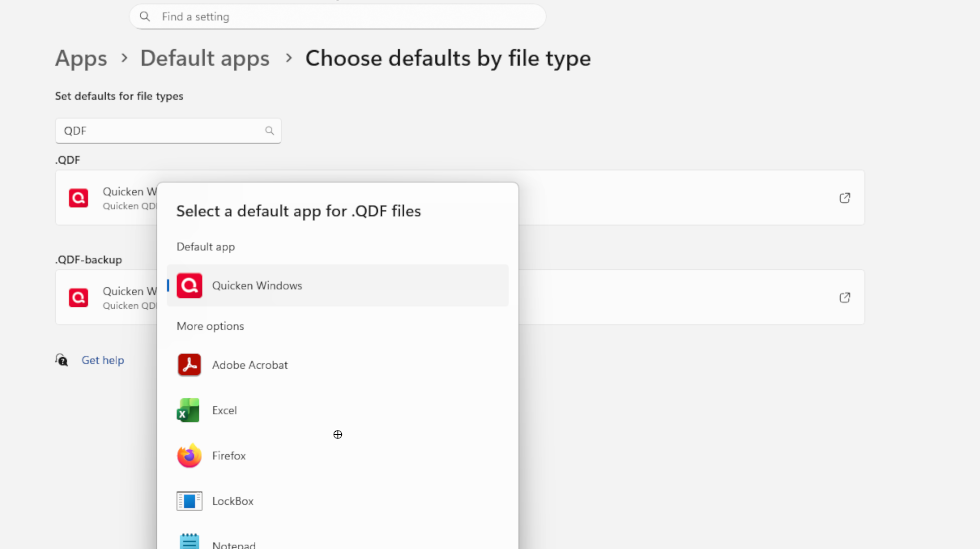The image size is (980, 549).
Task: Choose the Excel icon in More options
Action: coord(188,410)
